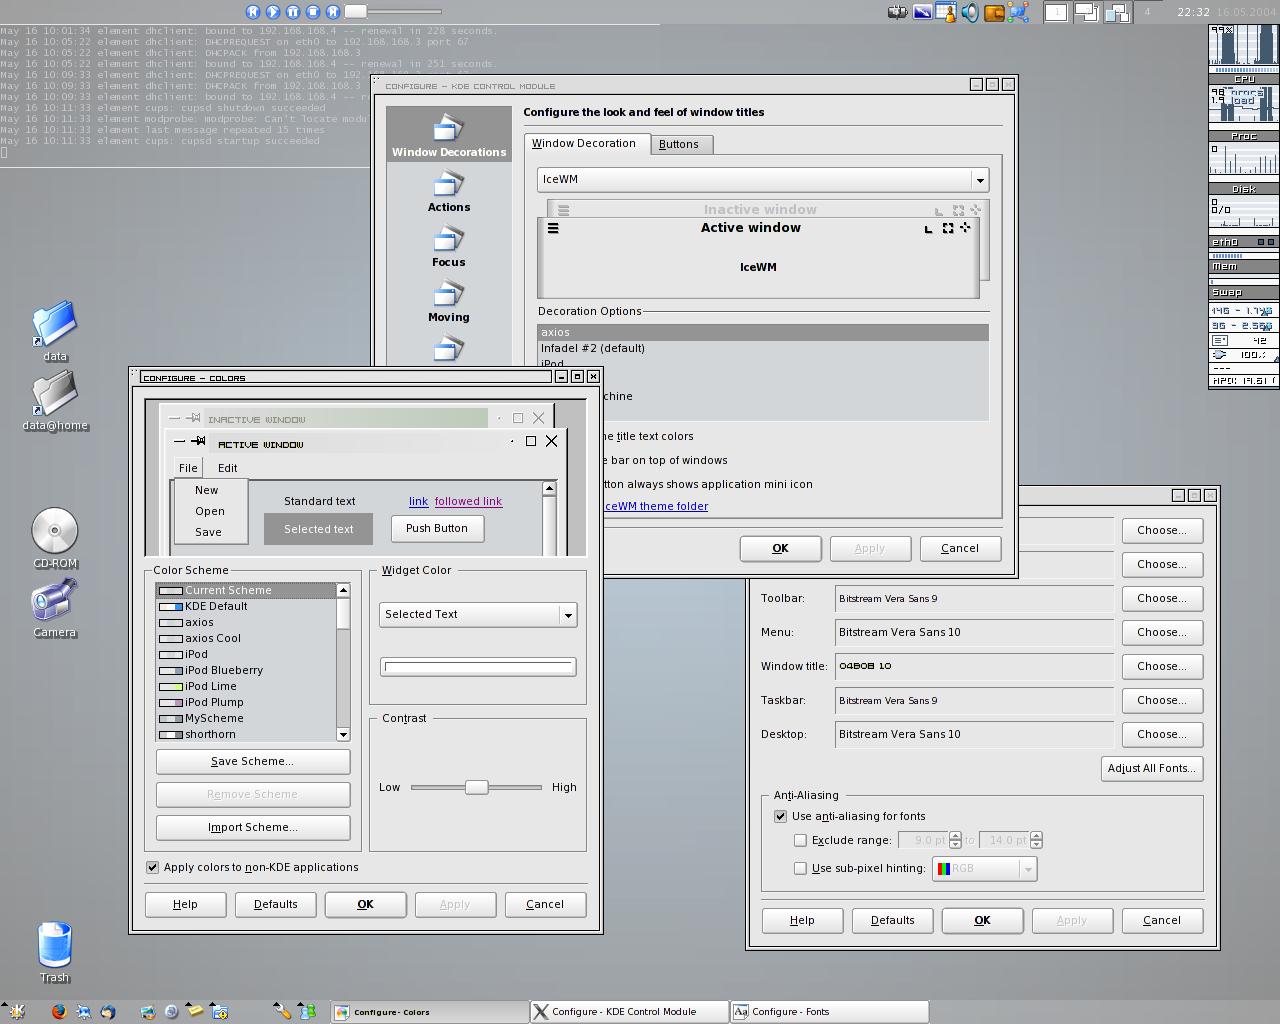Image resolution: width=1280 pixels, height=1024 pixels.
Task: Select the Moving module in sidebar
Action: [x=449, y=301]
